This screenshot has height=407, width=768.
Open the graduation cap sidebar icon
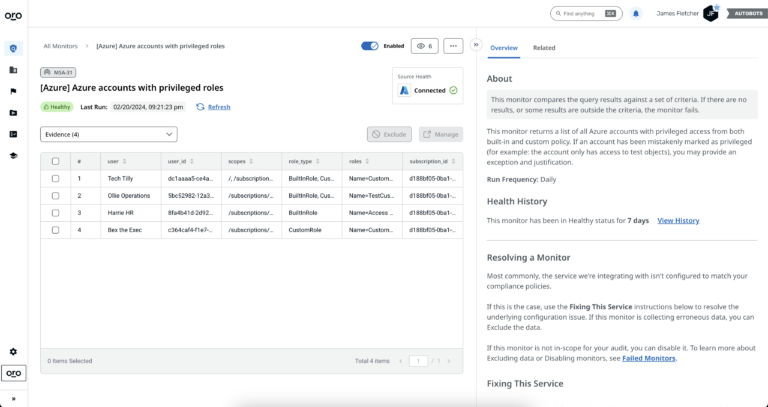pyautogui.click(x=13, y=156)
